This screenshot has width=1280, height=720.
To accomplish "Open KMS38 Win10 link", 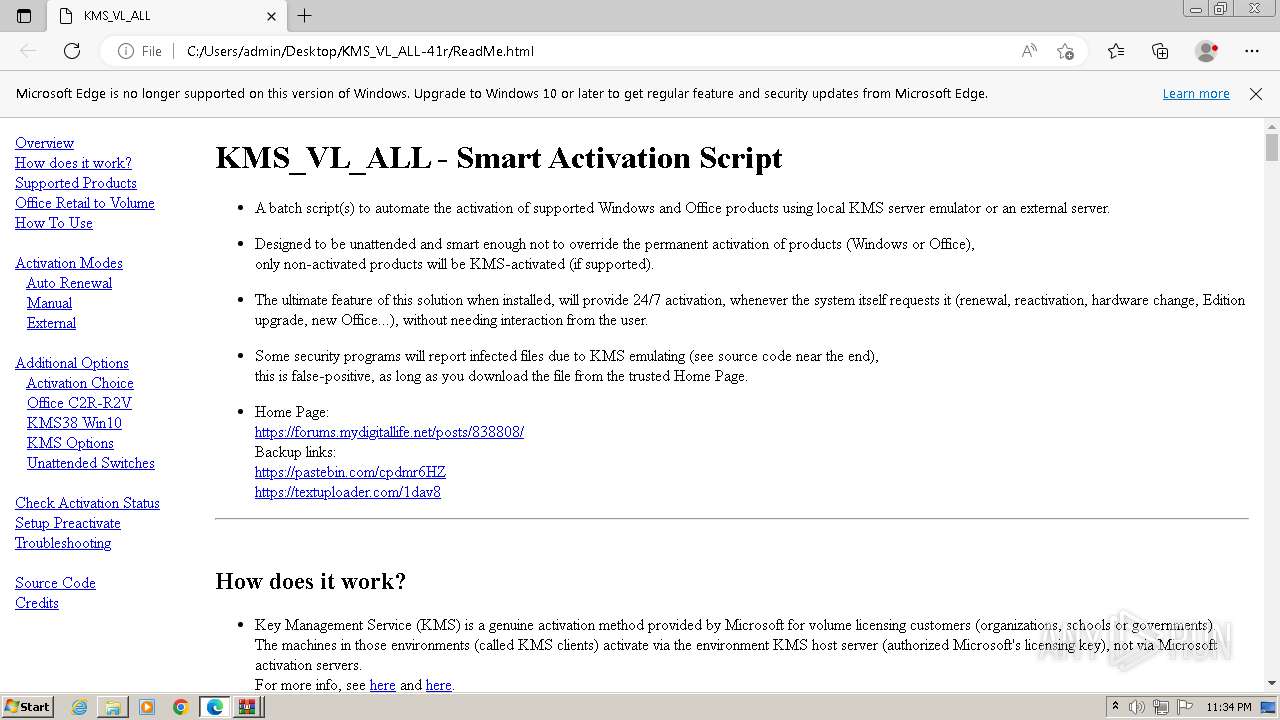I will (74, 423).
